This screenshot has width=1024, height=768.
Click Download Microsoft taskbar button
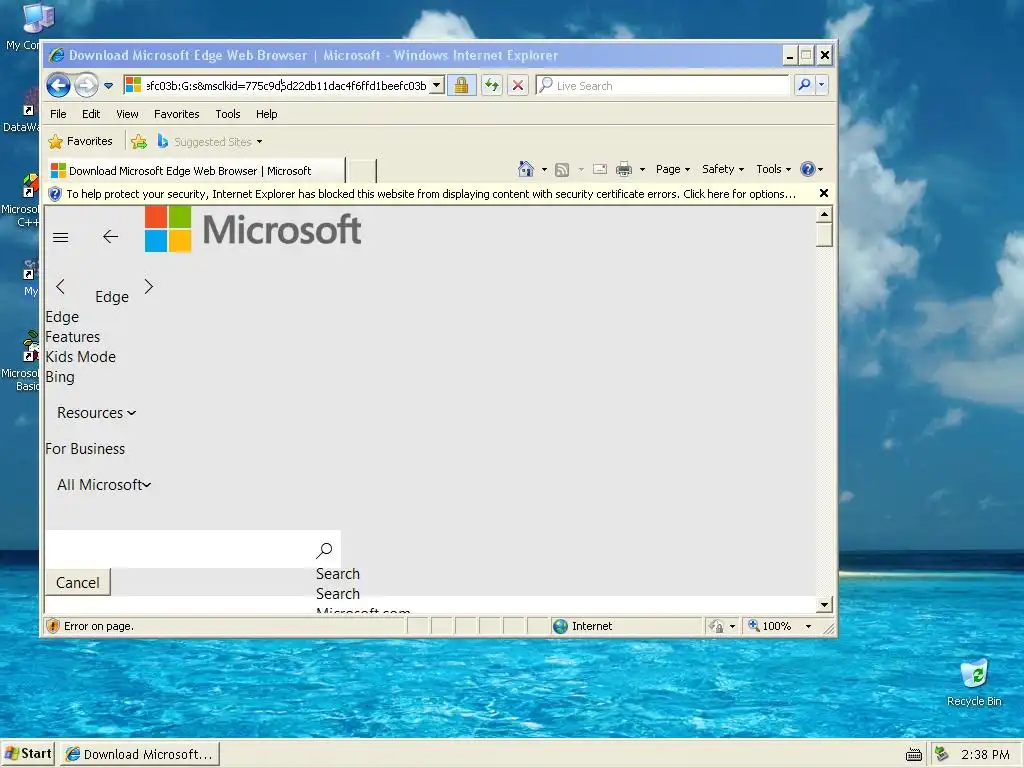pyautogui.click(x=140, y=754)
